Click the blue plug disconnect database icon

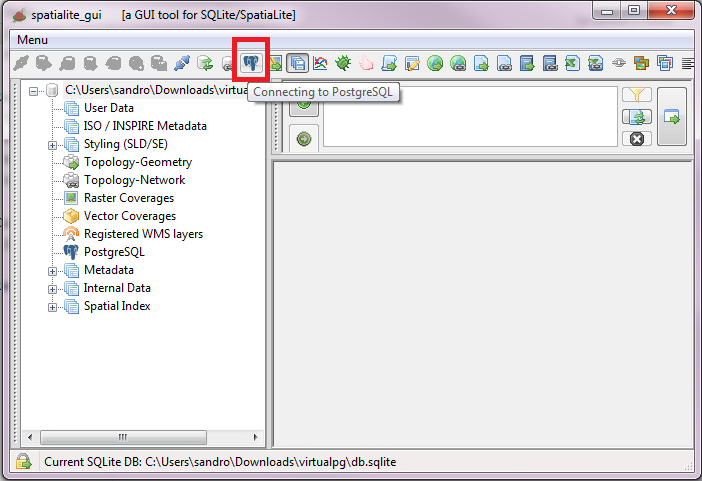pos(182,63)
